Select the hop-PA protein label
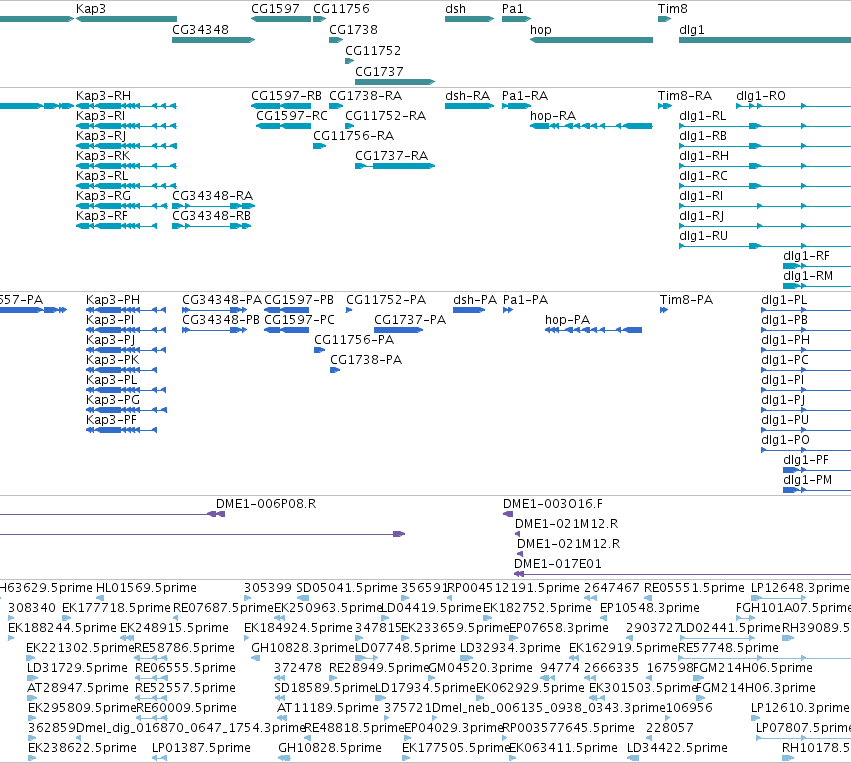851x763 pixels. 567,320
